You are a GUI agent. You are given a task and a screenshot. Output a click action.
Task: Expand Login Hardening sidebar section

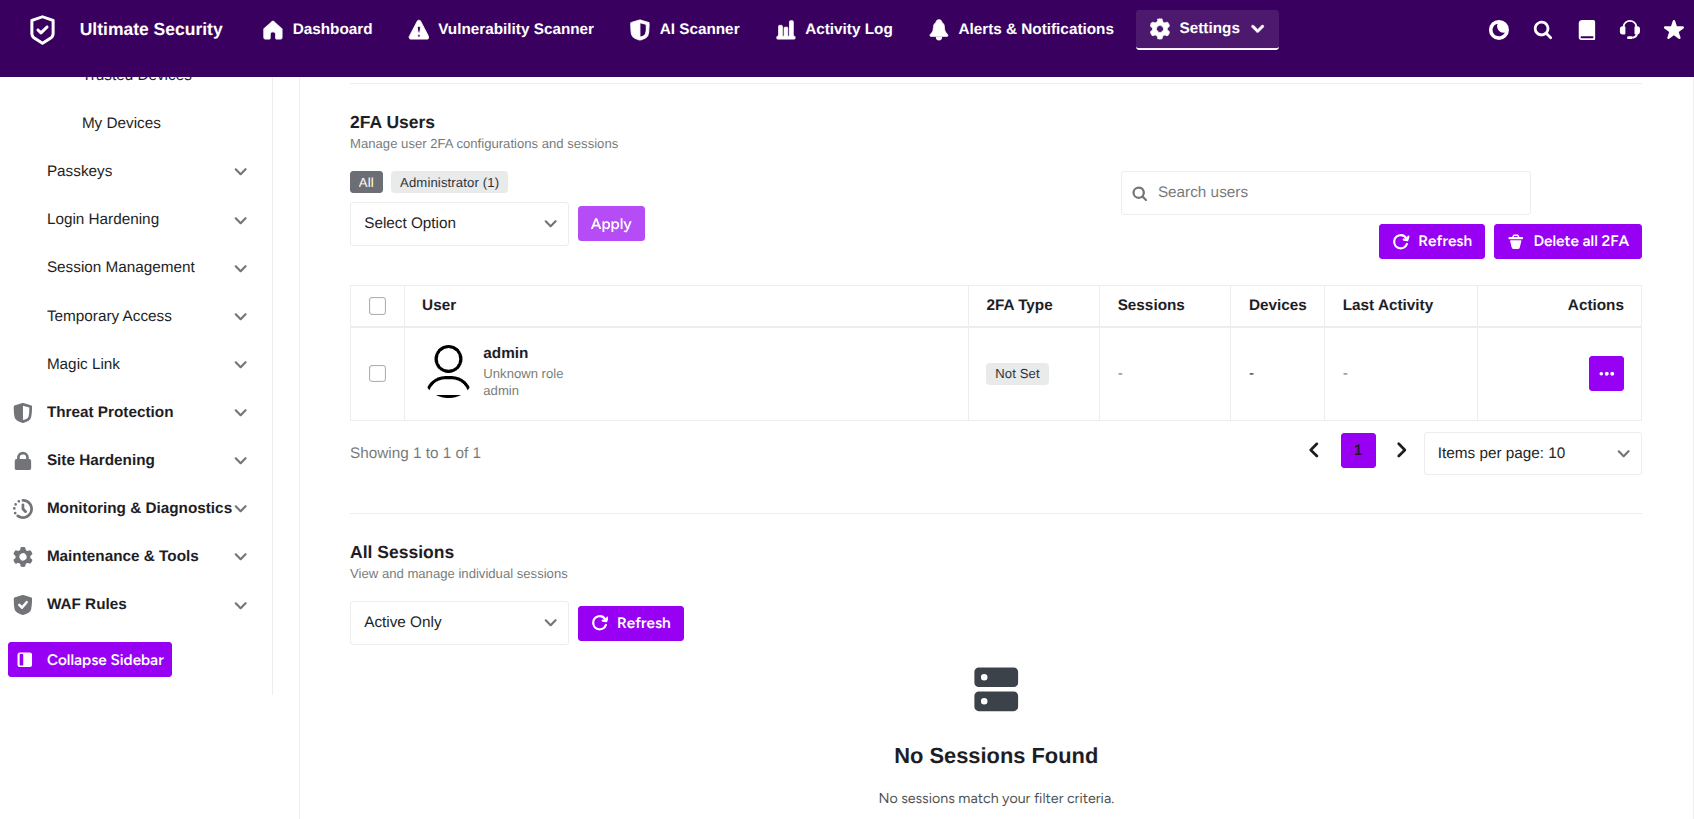pyautogui.click(x=240, y=220)
